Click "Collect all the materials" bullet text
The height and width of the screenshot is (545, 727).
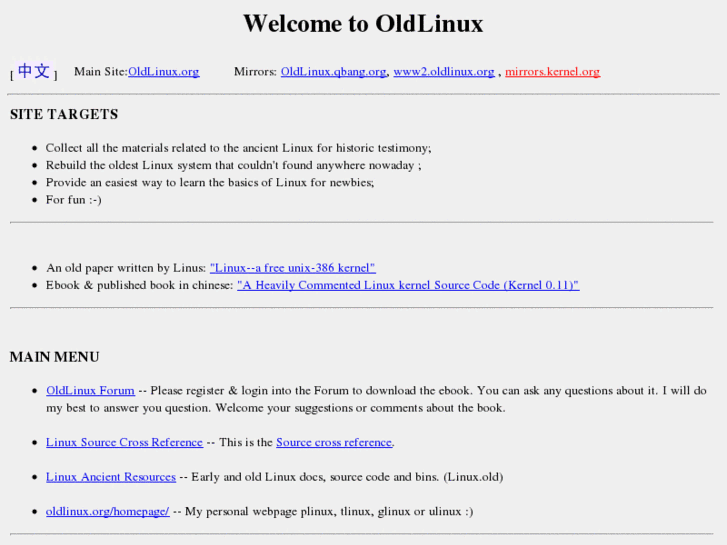(x=238, y=148)
